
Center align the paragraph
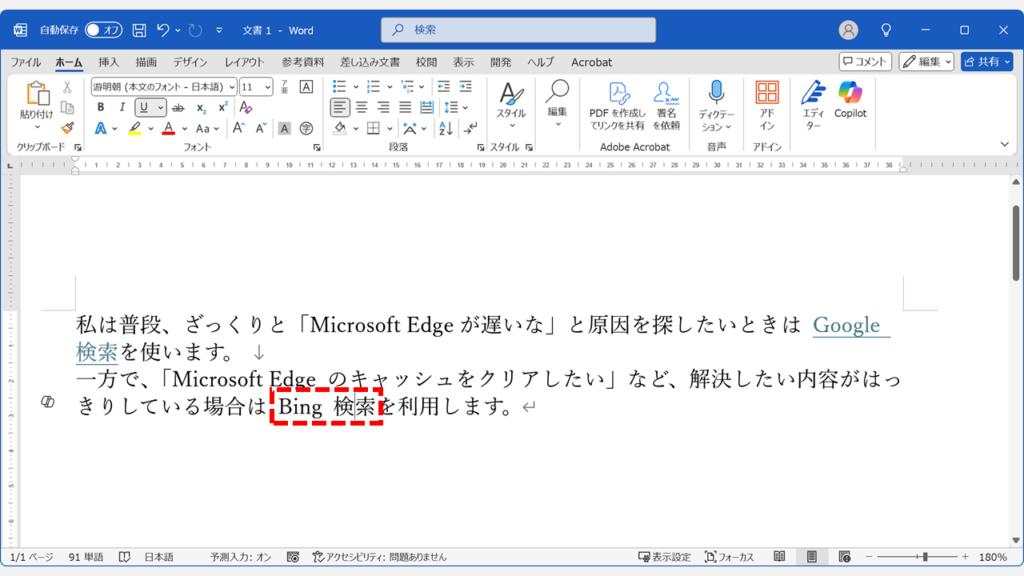pyautogui.click(x=361, y=107)
